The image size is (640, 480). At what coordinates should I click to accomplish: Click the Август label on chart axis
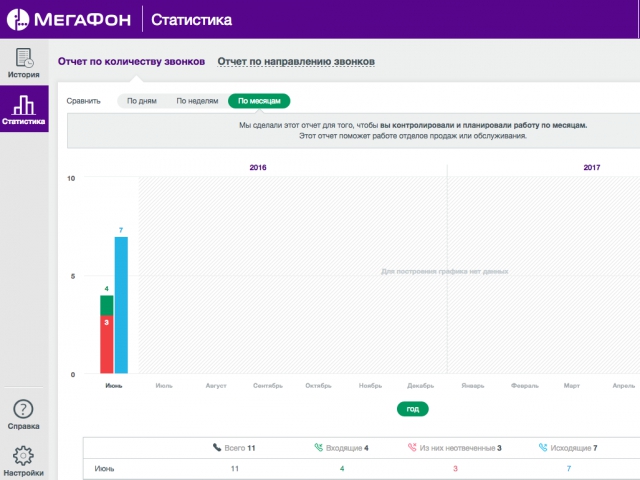[216, 386]
